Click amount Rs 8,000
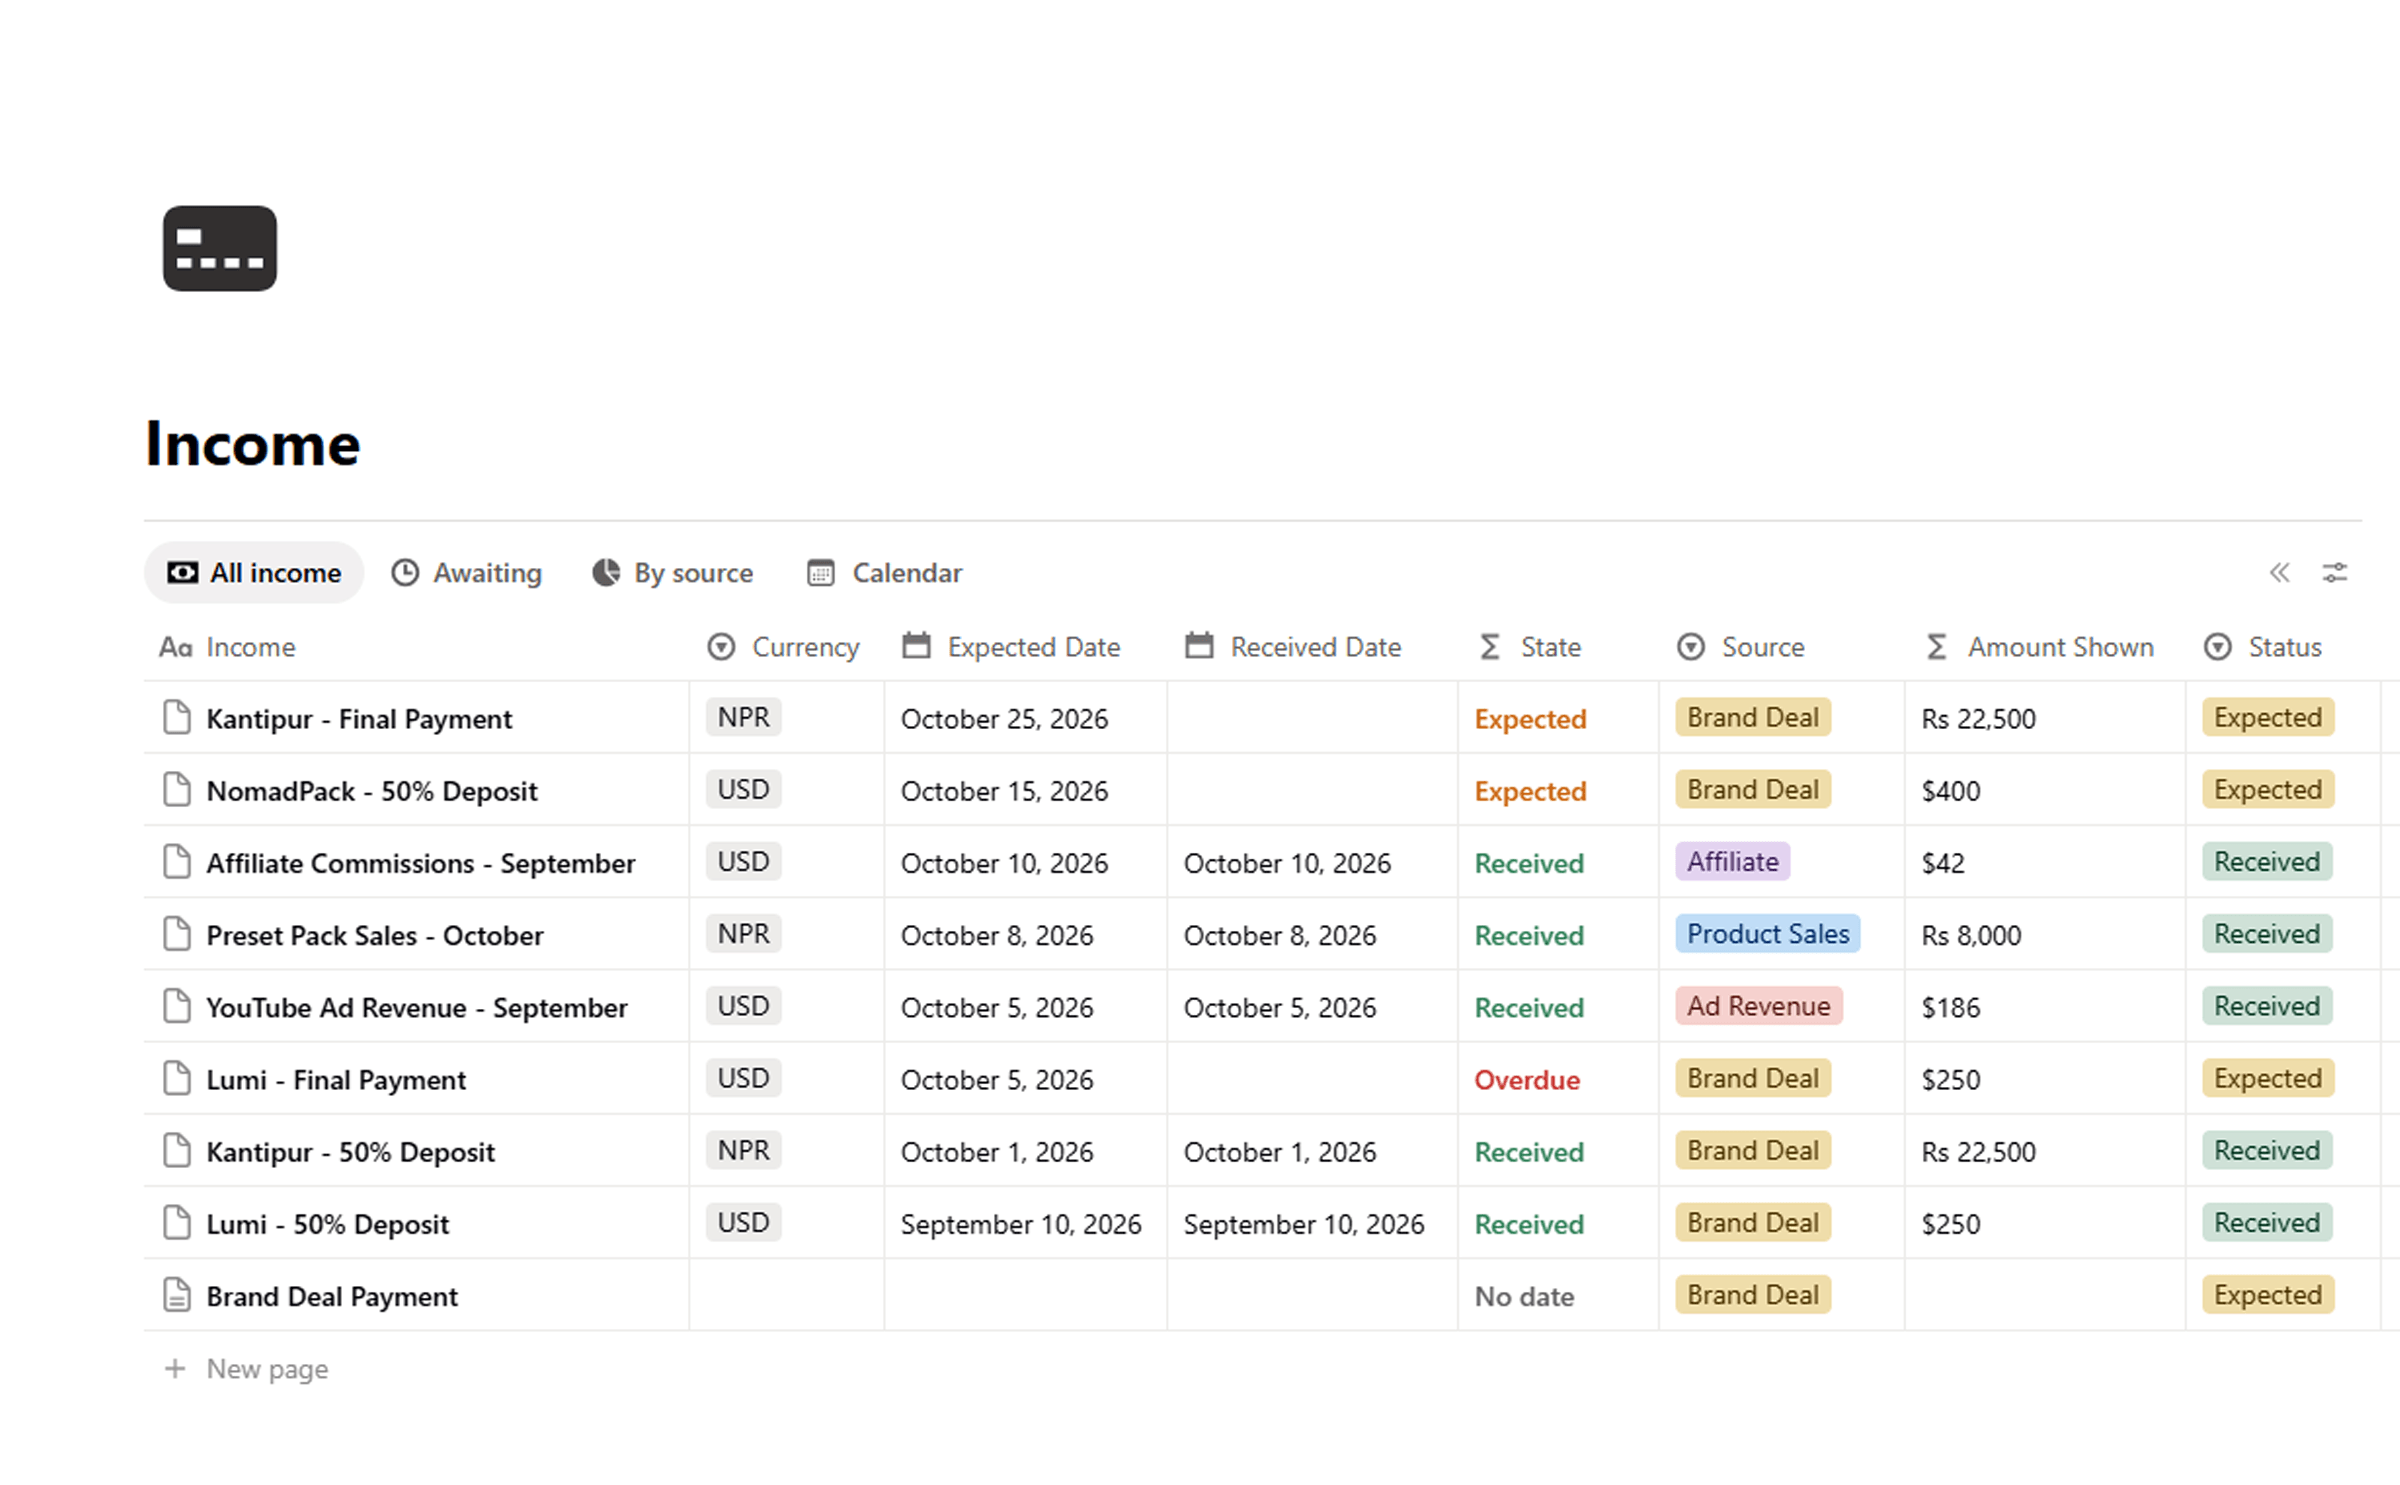This screenshot has width=2400, height=1485. coord(1971,935)
